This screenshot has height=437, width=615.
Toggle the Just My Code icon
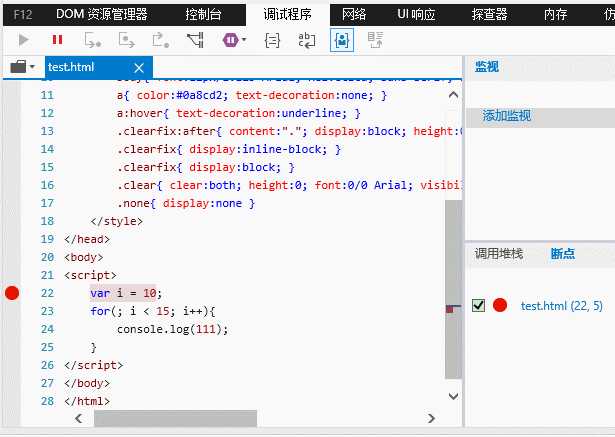coord(342,40)
